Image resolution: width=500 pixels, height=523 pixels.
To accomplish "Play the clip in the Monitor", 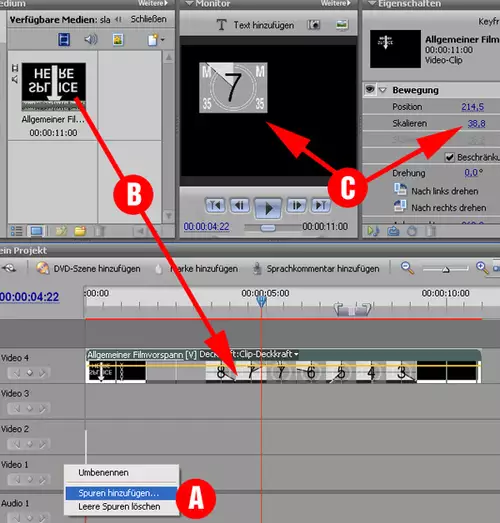I will point(268,208).
